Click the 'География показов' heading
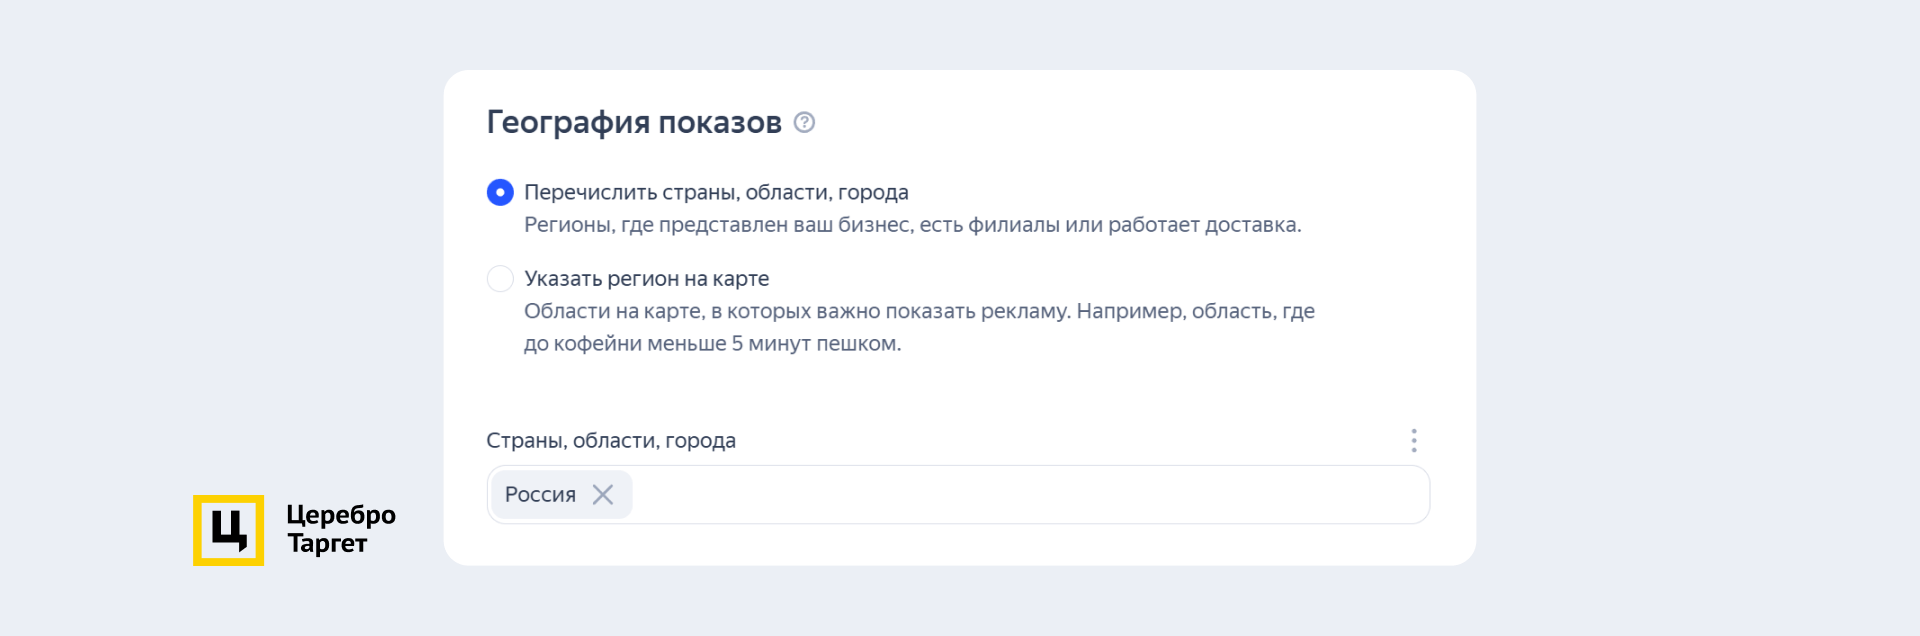Viewport: 1920px width, 636px height. point(633,122)
